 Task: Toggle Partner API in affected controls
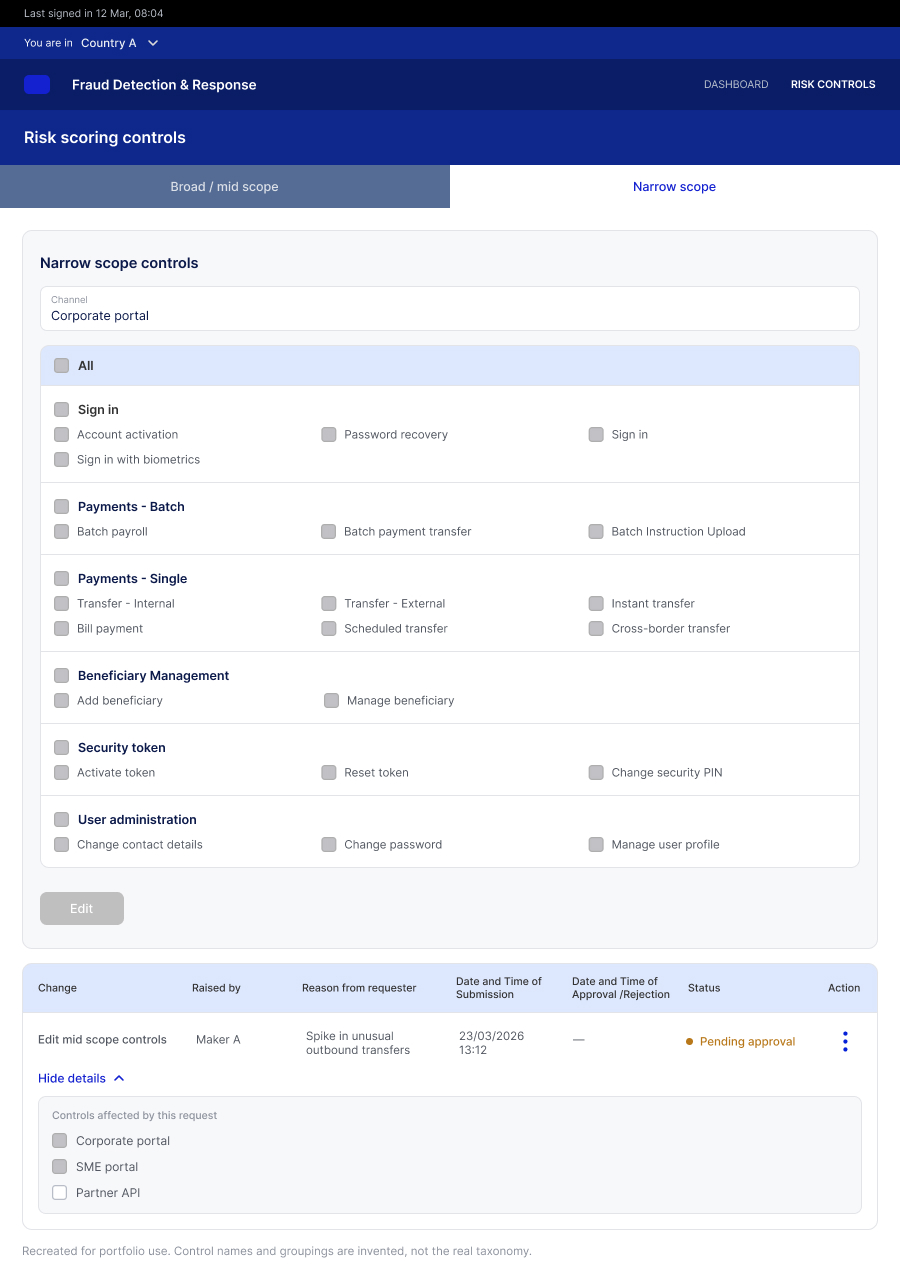[60, 1193]
